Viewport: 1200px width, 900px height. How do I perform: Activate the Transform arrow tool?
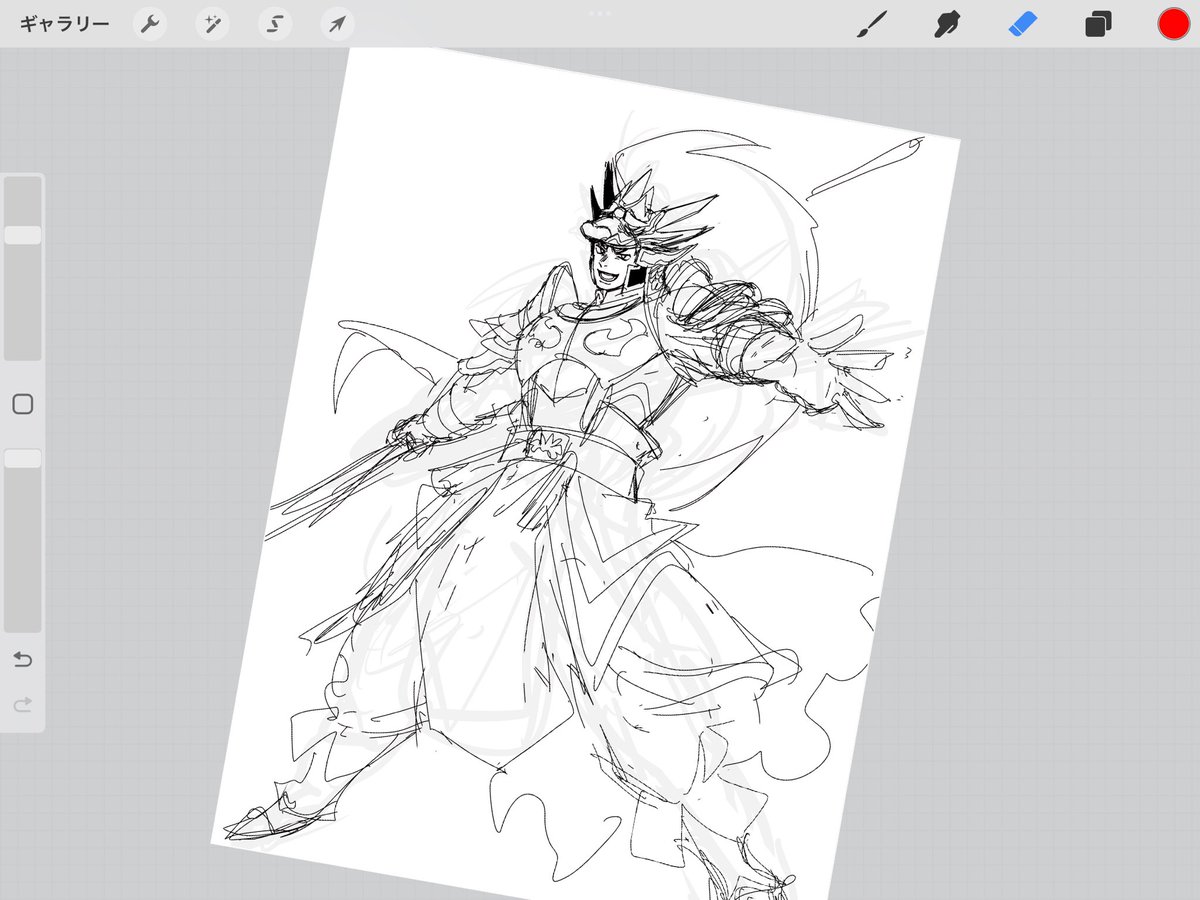coord(338,24)
